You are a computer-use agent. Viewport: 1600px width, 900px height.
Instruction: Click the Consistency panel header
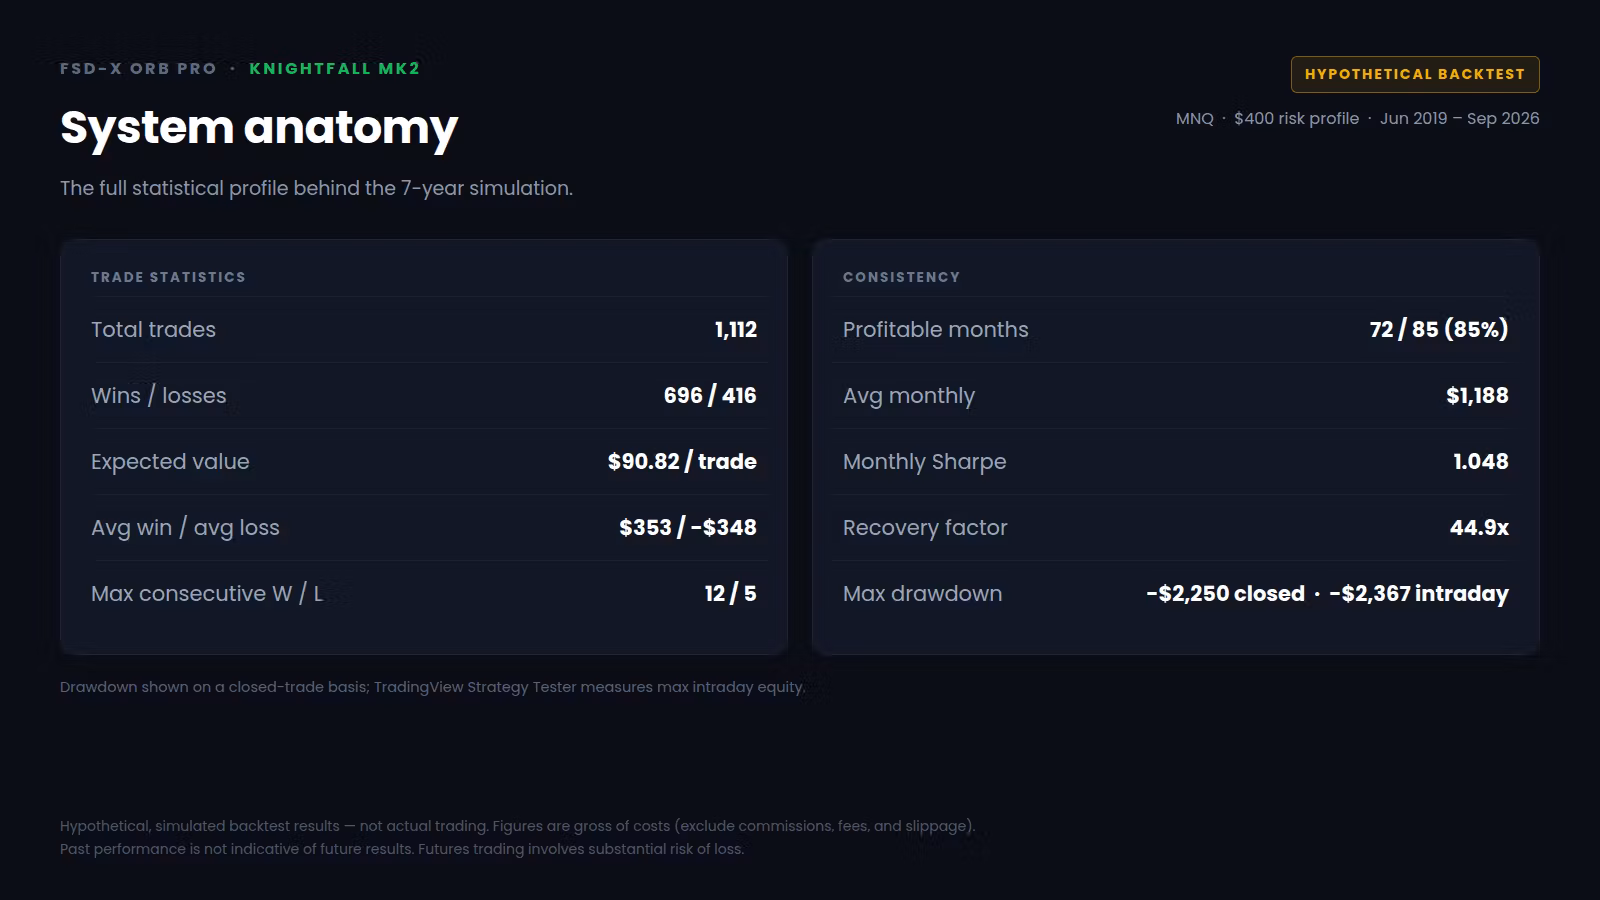pos(901,277)
